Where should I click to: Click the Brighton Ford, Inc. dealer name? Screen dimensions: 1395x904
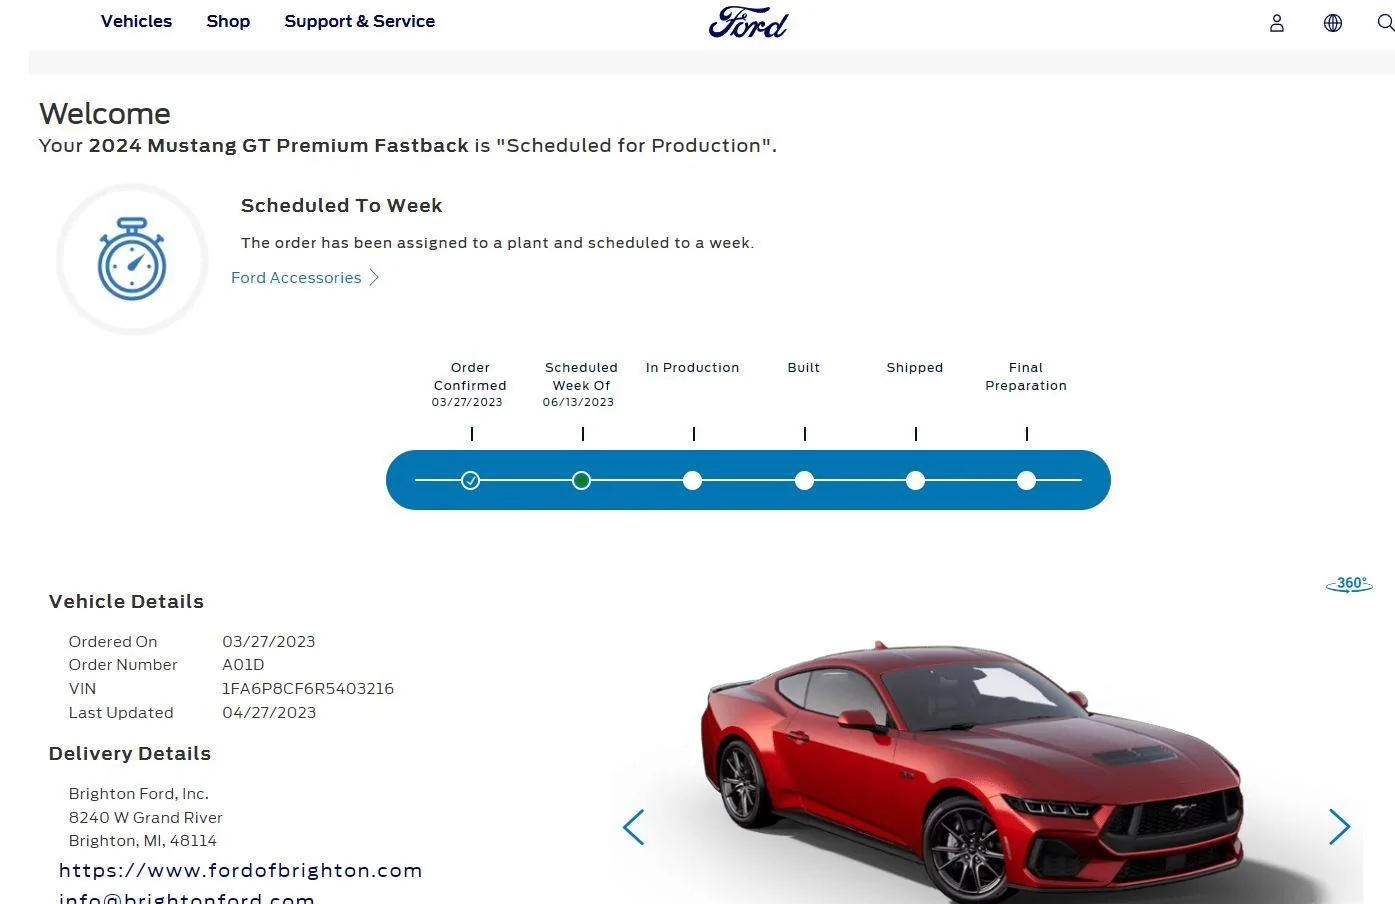138,794
